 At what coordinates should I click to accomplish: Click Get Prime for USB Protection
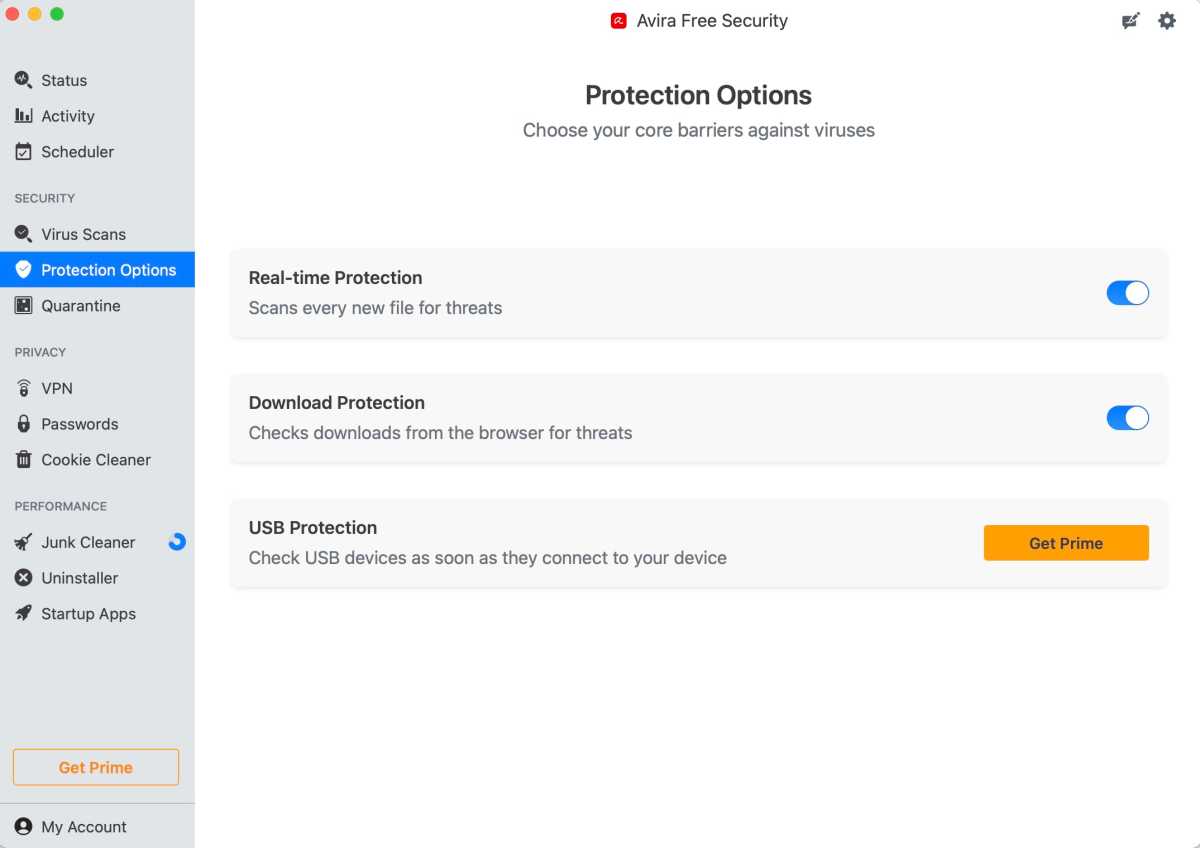point(1066,543)
